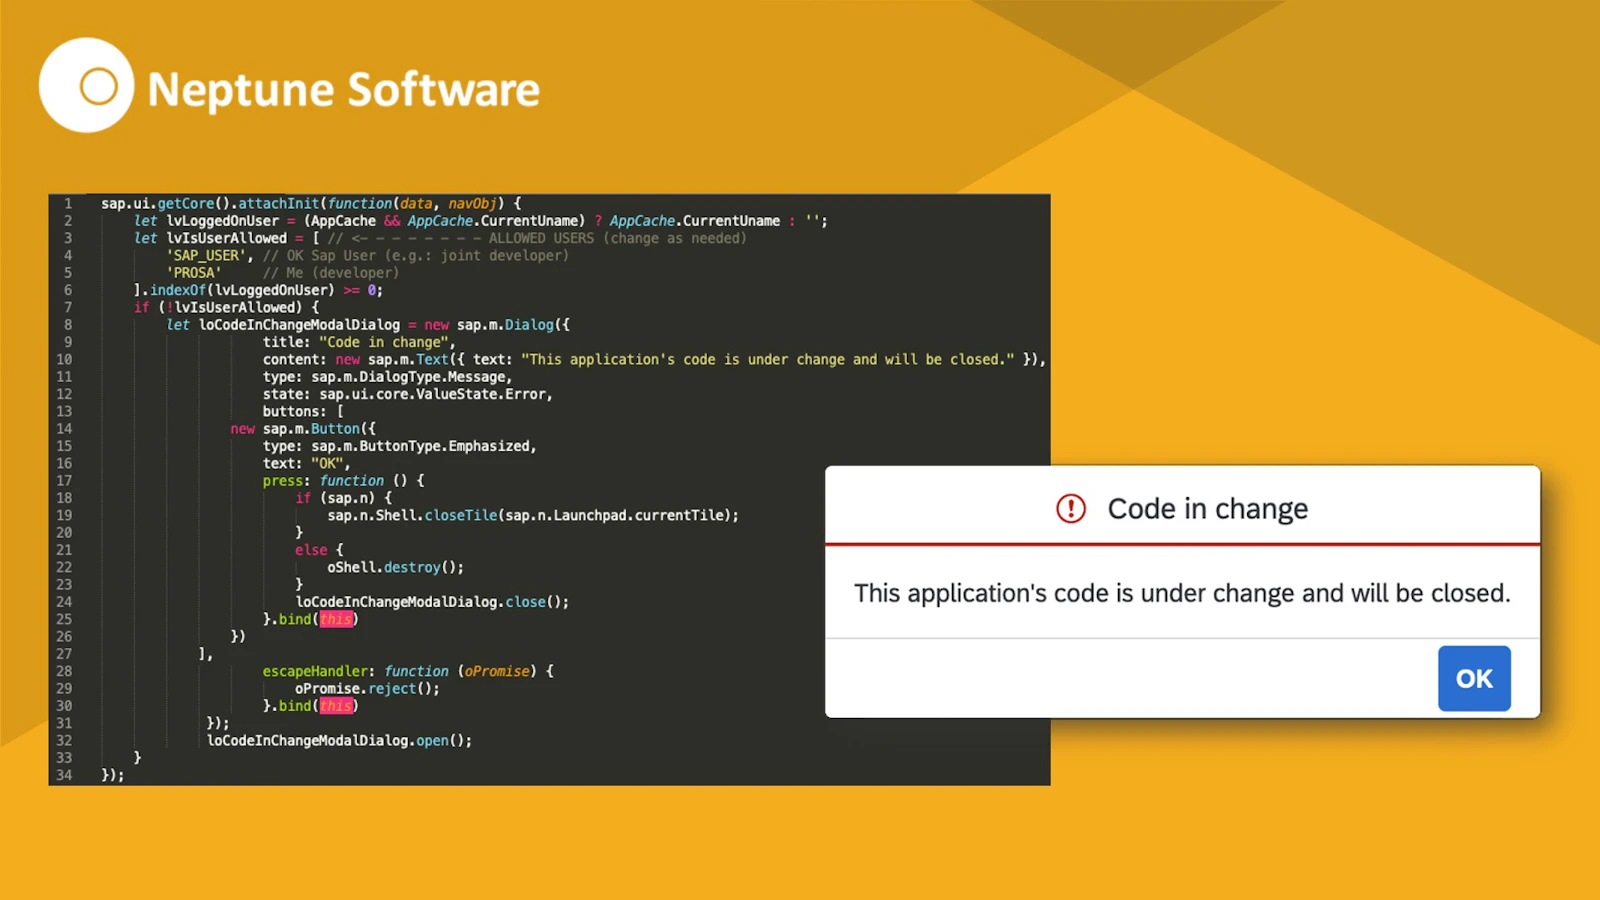Click "lvLoggedOnUser" variable on line 2

click(x=223, y=221)
